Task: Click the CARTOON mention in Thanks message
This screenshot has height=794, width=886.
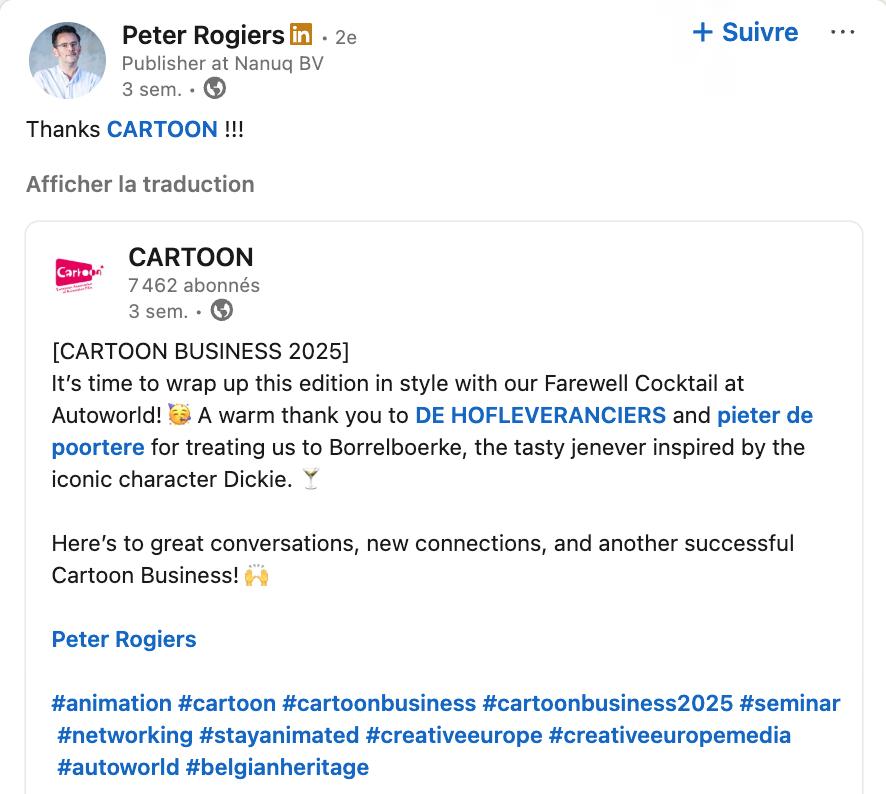Action: (162, 129)
